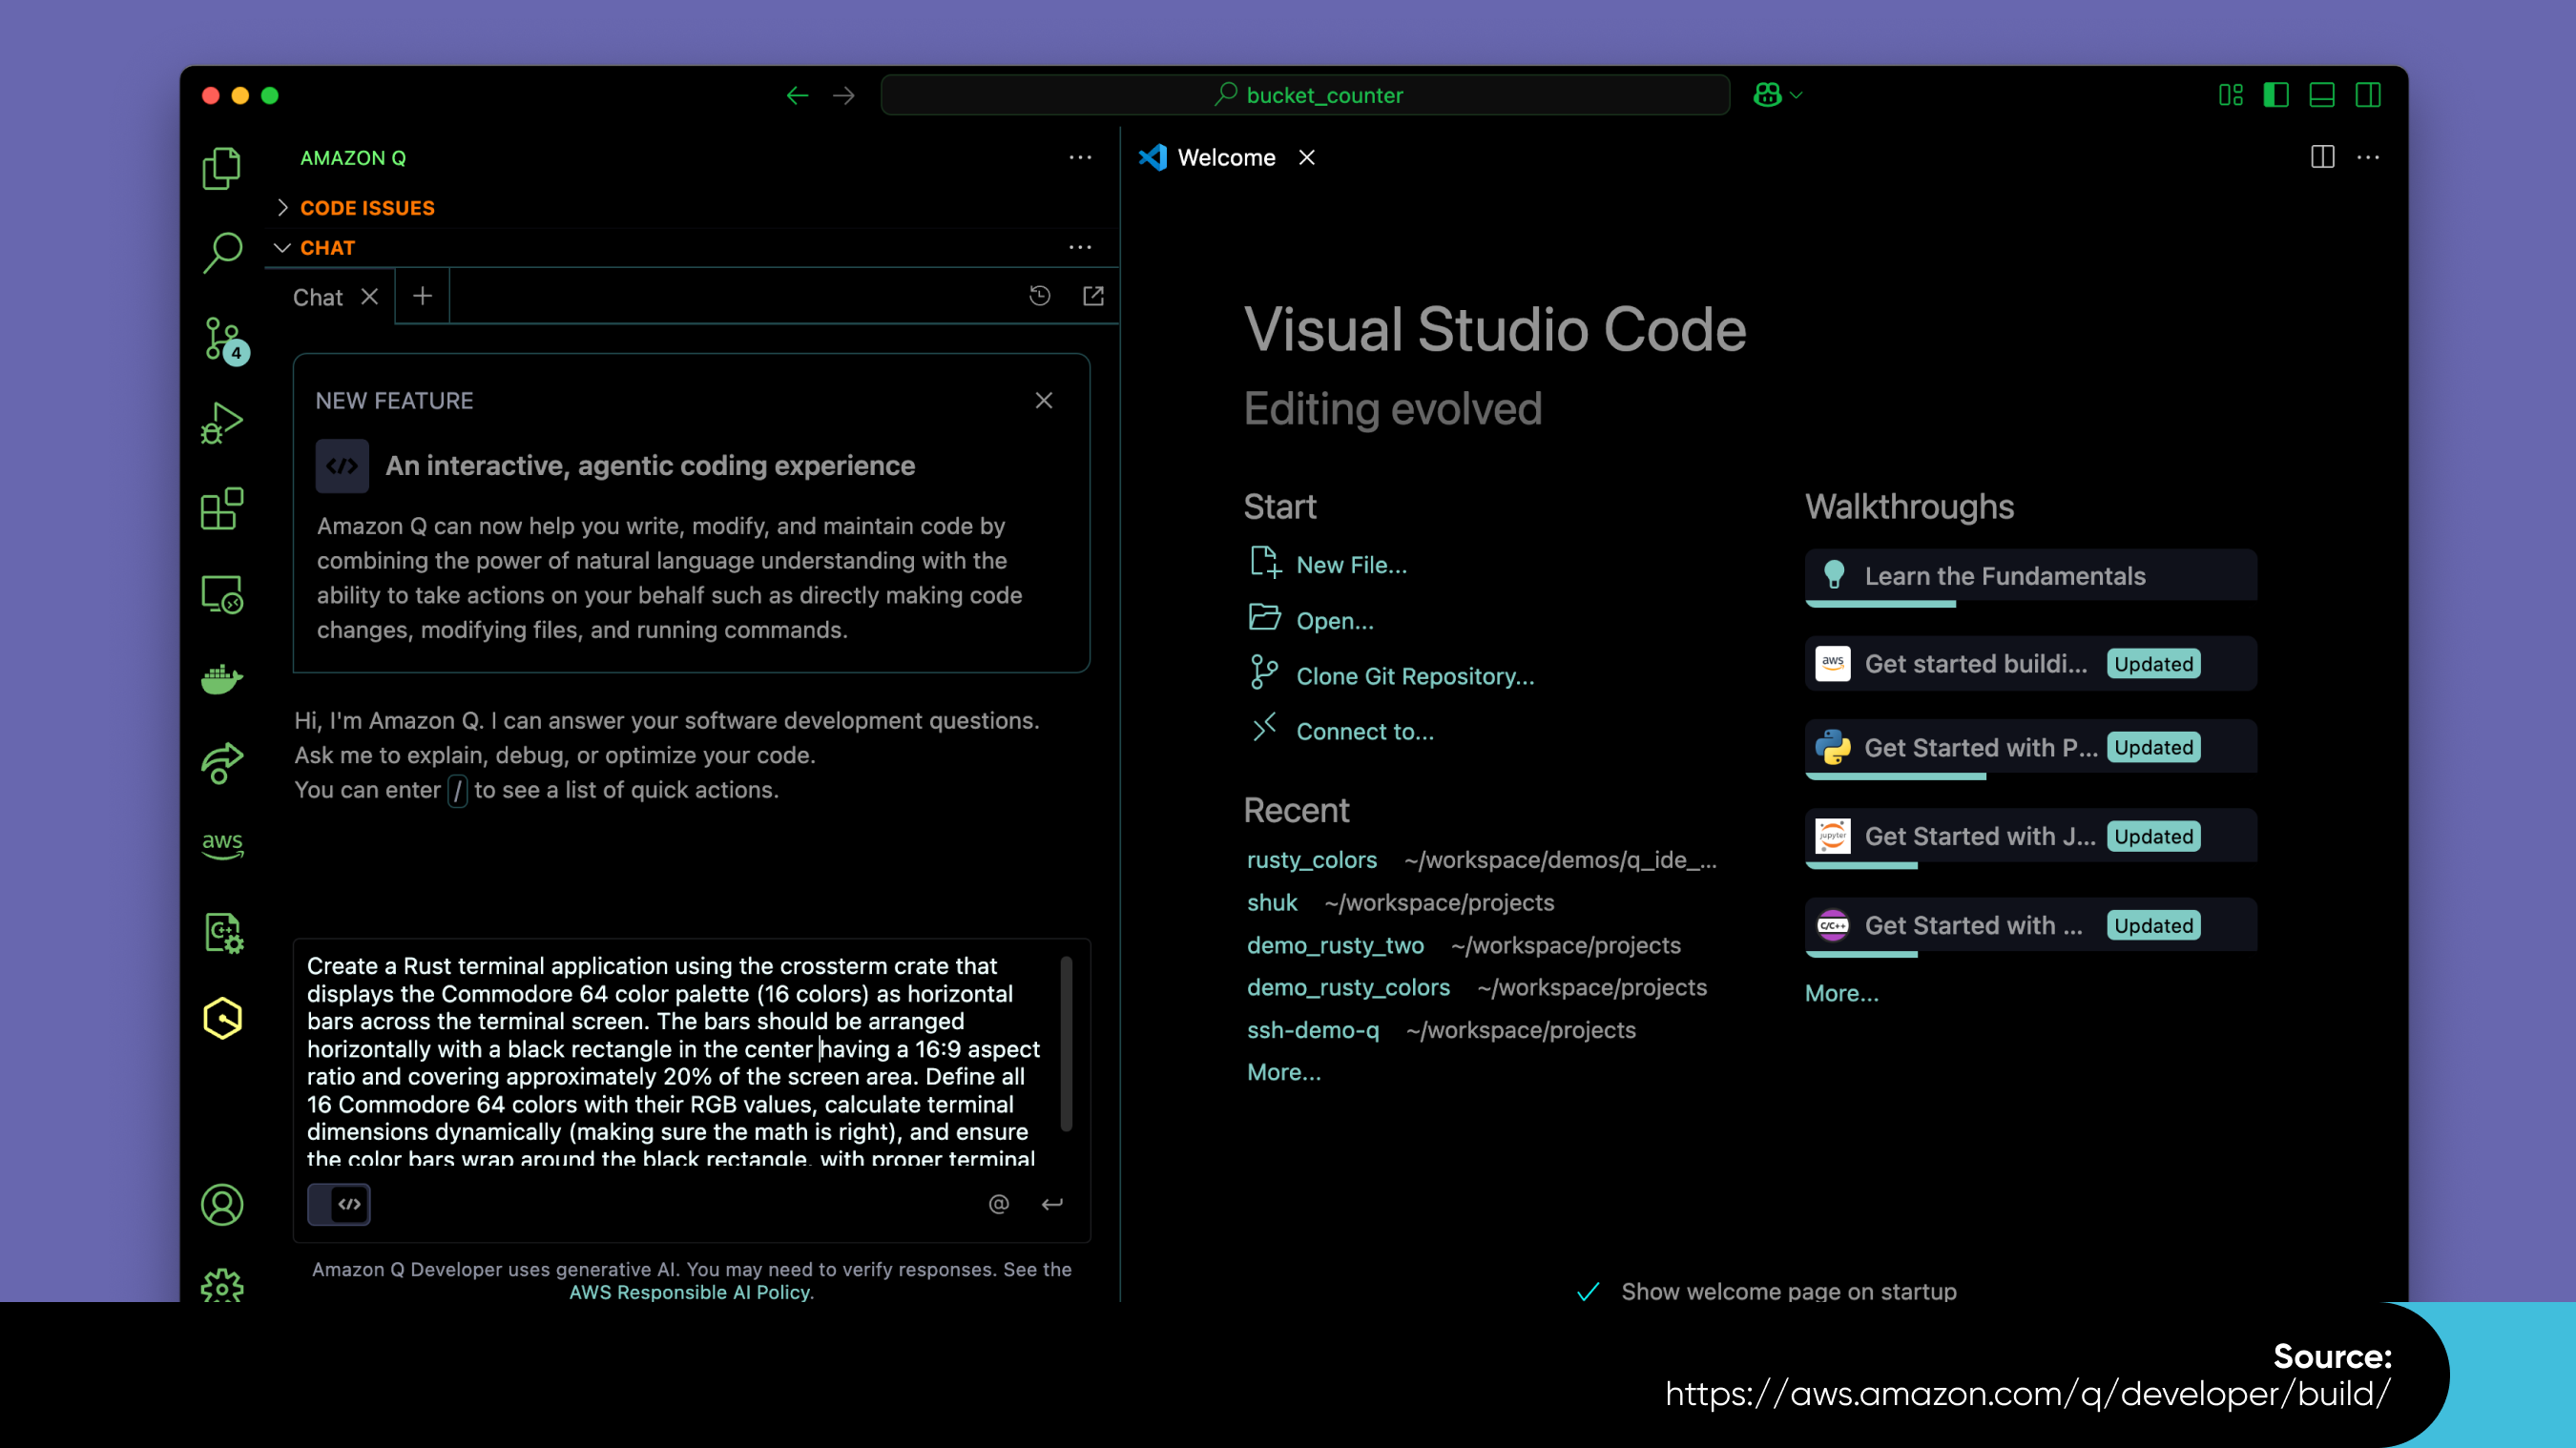Select the Chat tab

tap(318, 297)
